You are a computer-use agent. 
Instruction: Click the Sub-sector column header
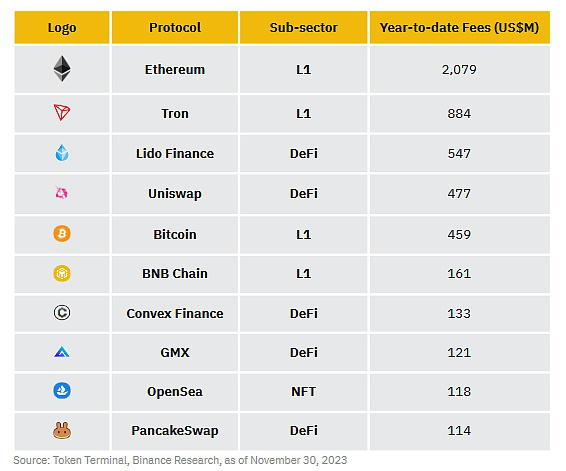(x=304, y=27)
